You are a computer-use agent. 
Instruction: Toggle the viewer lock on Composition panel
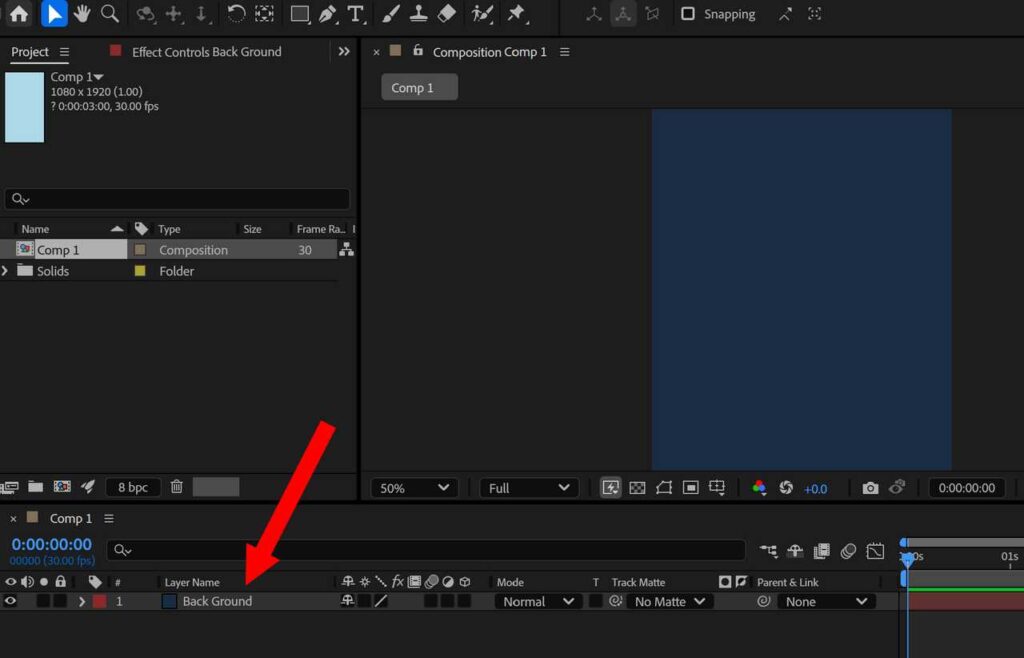point(418,50)
